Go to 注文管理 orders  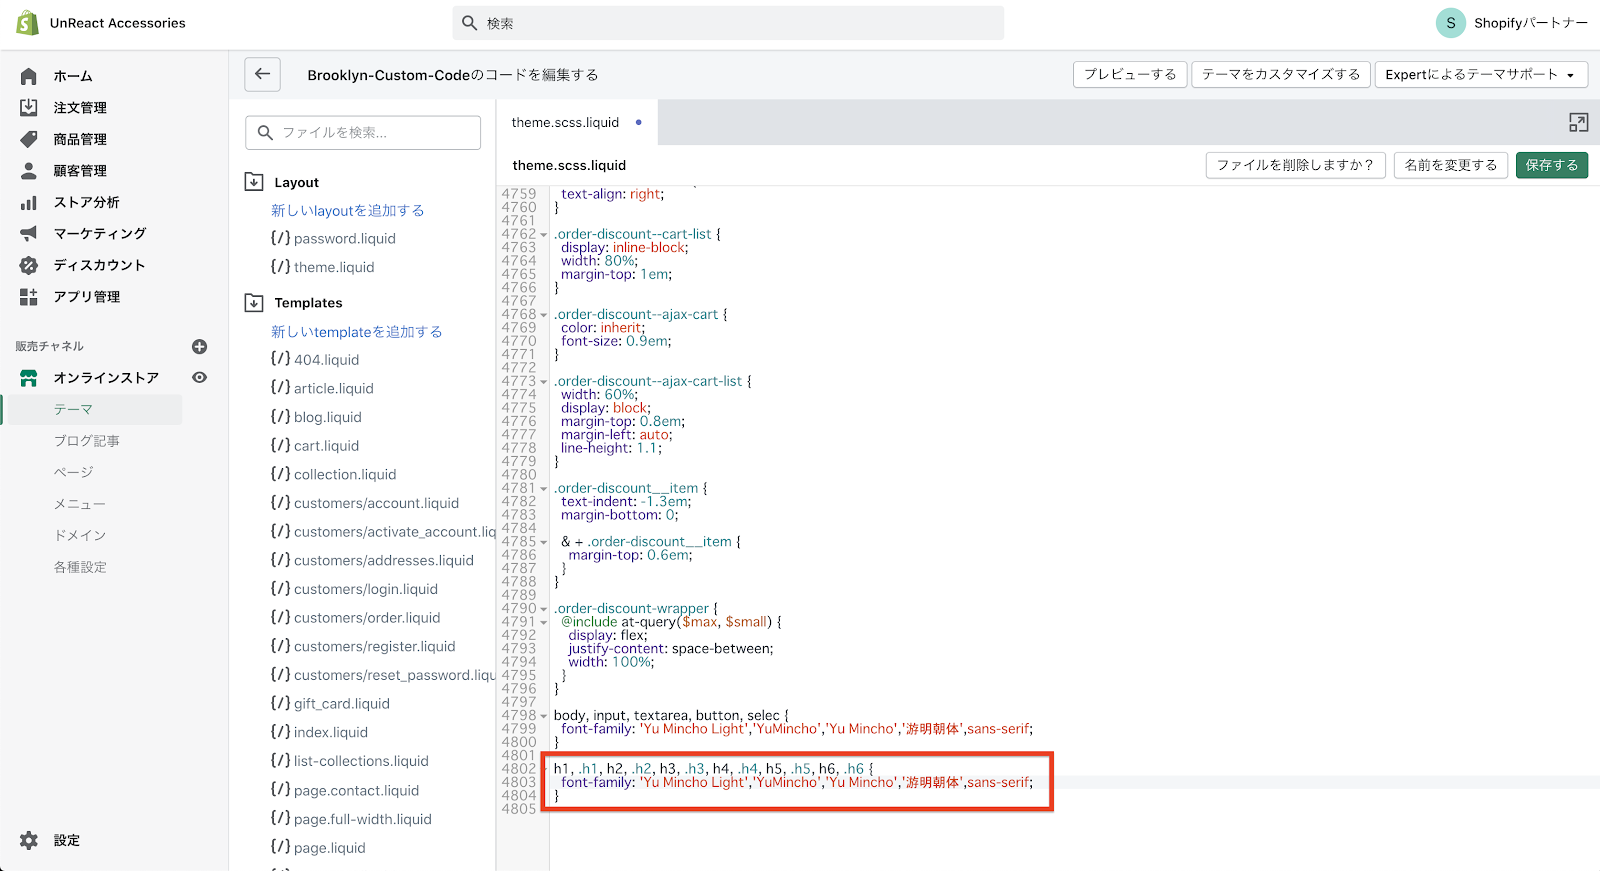pyautogui.click(x=79, y=108)
